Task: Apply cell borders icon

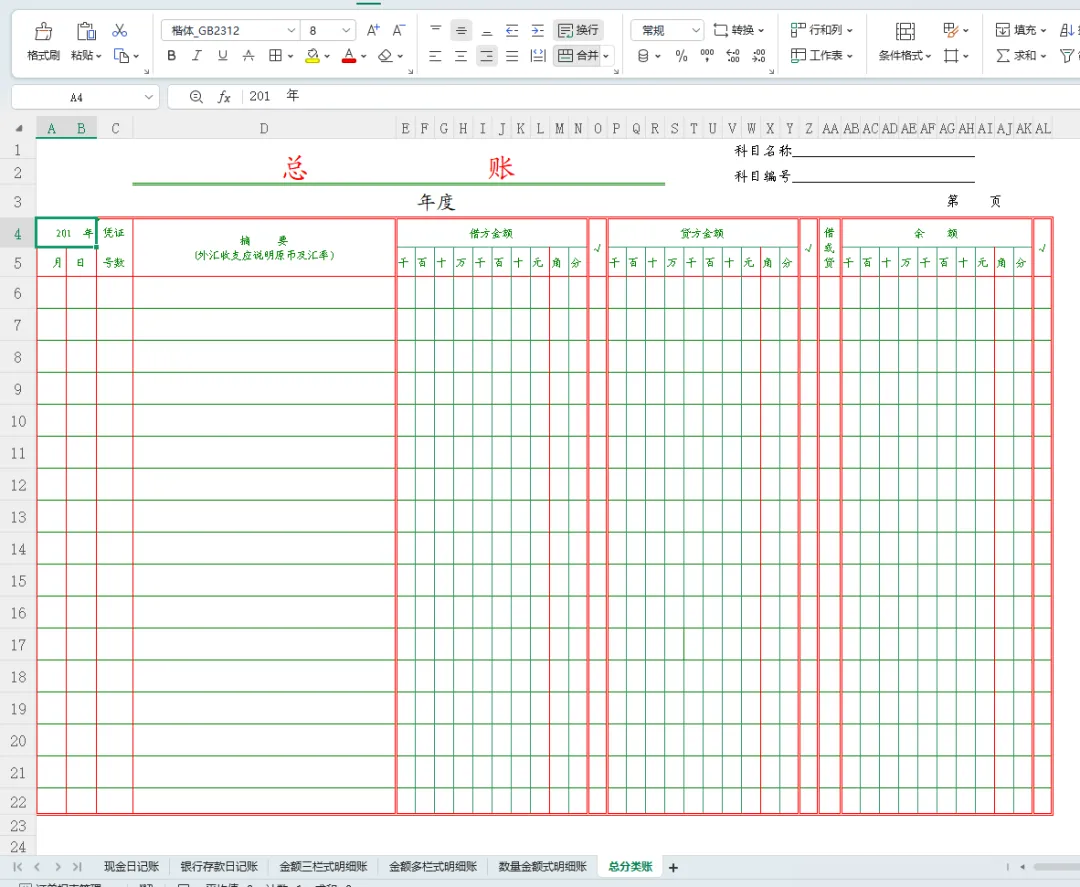Action: (x=276, y=56)
